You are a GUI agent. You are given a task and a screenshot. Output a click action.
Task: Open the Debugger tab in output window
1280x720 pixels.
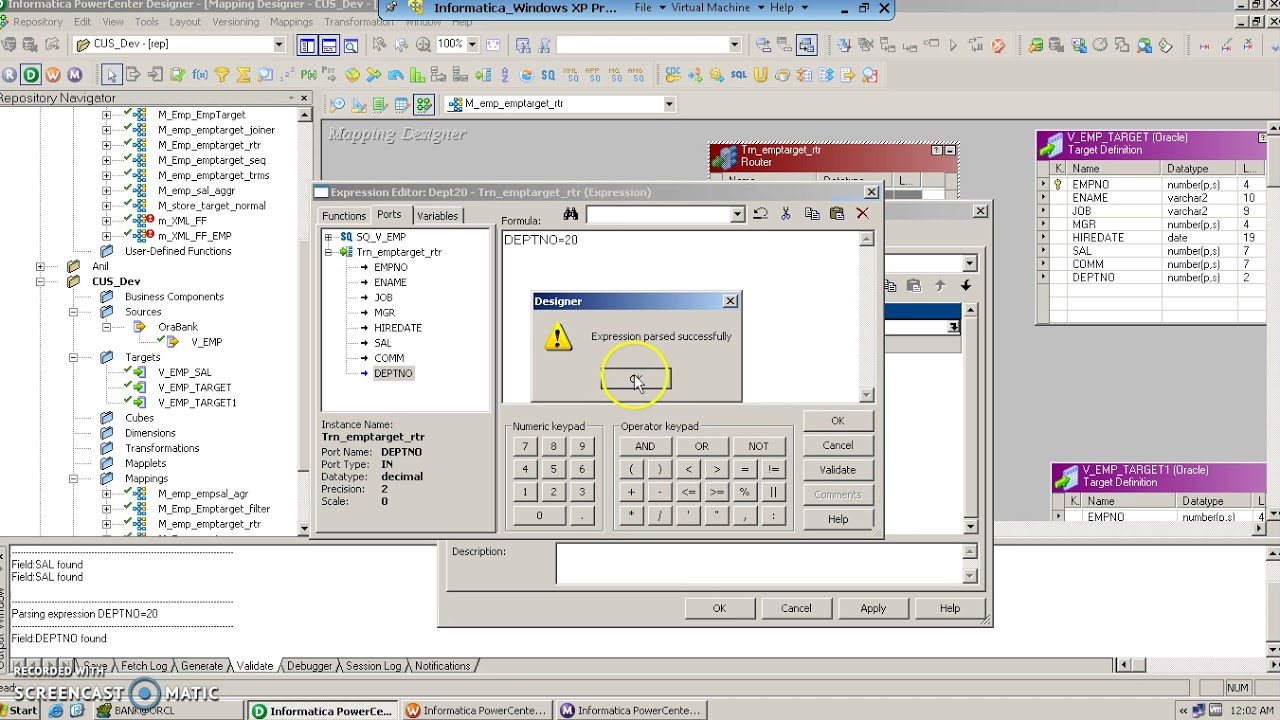point(309,666)
